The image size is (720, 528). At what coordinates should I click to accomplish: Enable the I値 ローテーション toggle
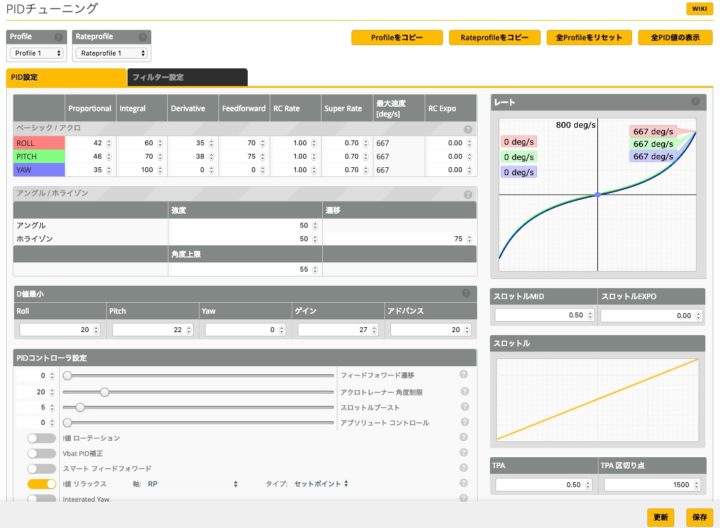[x=42, y=438]
